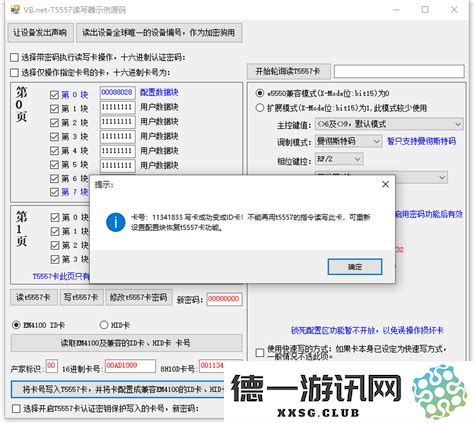Toggle page 0 第 2 块 checkbox

(54, 123)
